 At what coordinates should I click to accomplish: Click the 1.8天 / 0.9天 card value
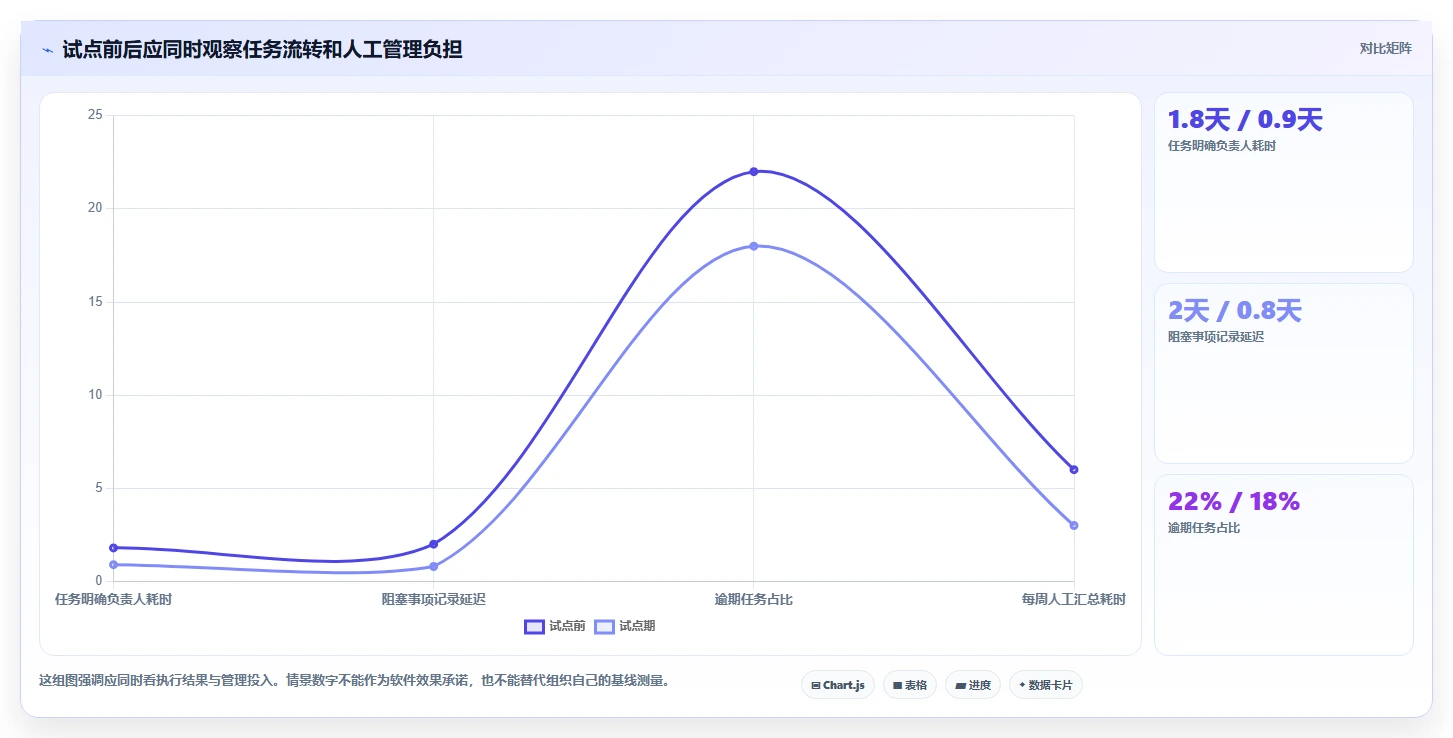pyautogui.click(x=1245, y=120)
